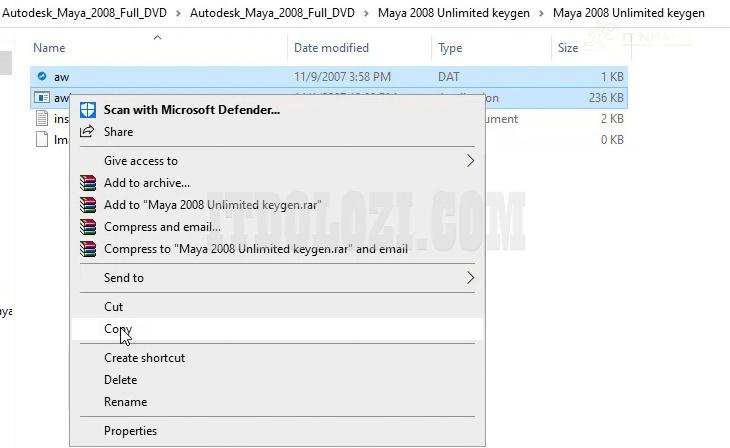Click WinRAR icon beside 'Compress and email...'

(88, 227)
